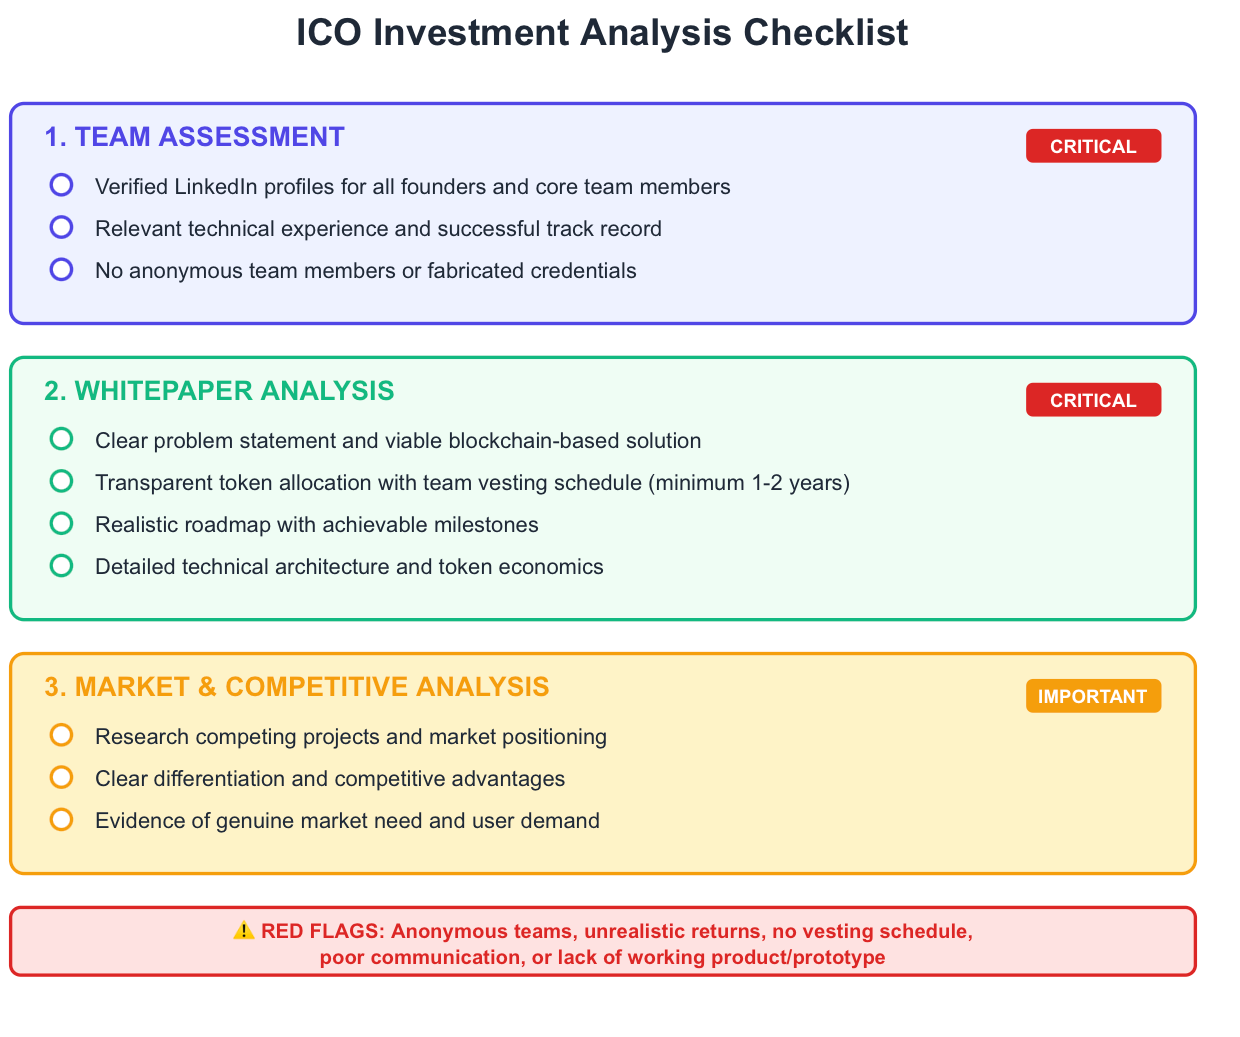
Task: Check the Clear problem statement item
Action: 62,439
